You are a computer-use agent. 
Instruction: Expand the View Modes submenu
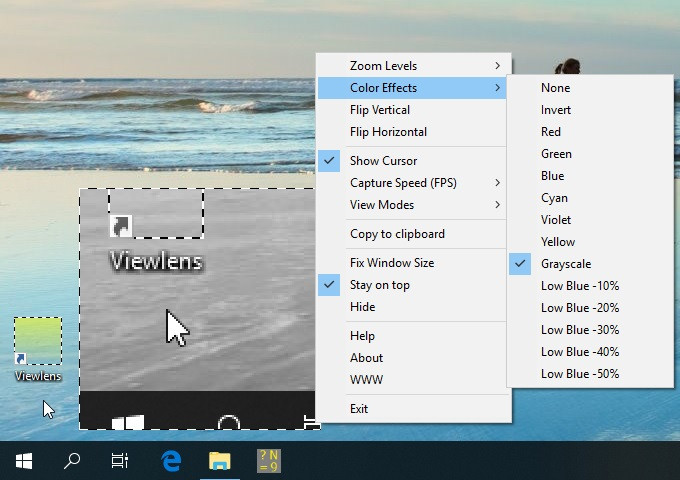(412, 205)
